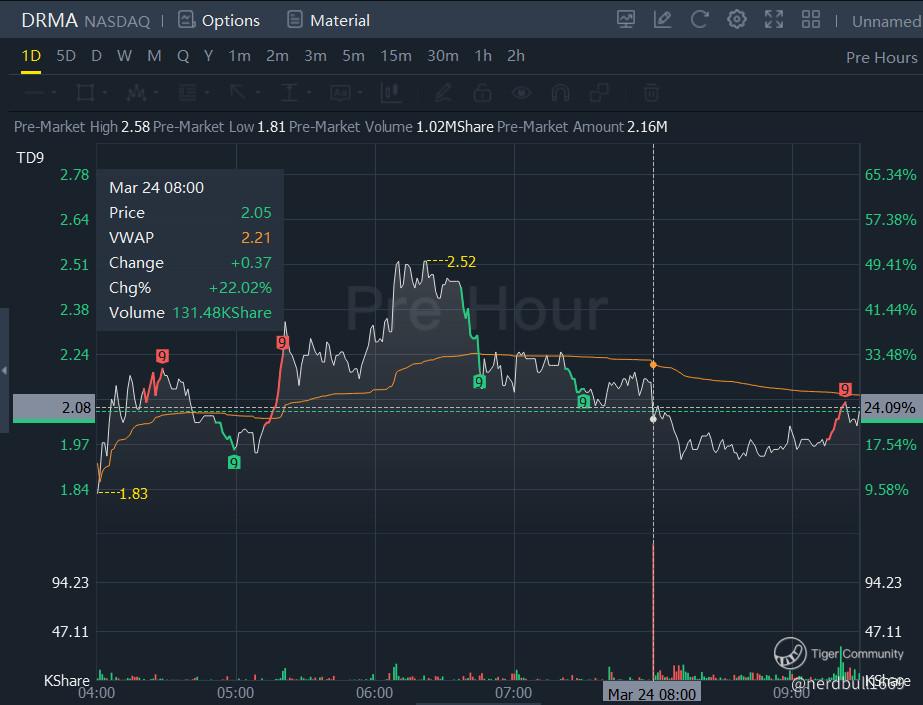Open the chart monitor icon in header
This screenshot has width=923, height=705.
click(x=626, y=20)
